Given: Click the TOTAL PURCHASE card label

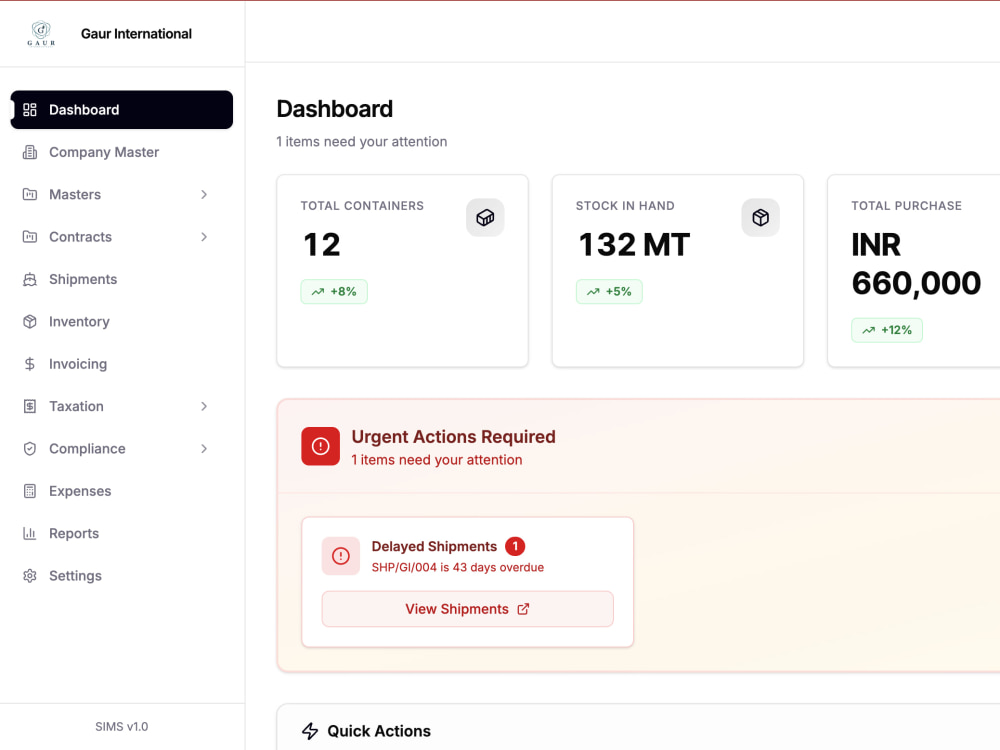Looking at the screenshot, I should [x=906, y=206].
